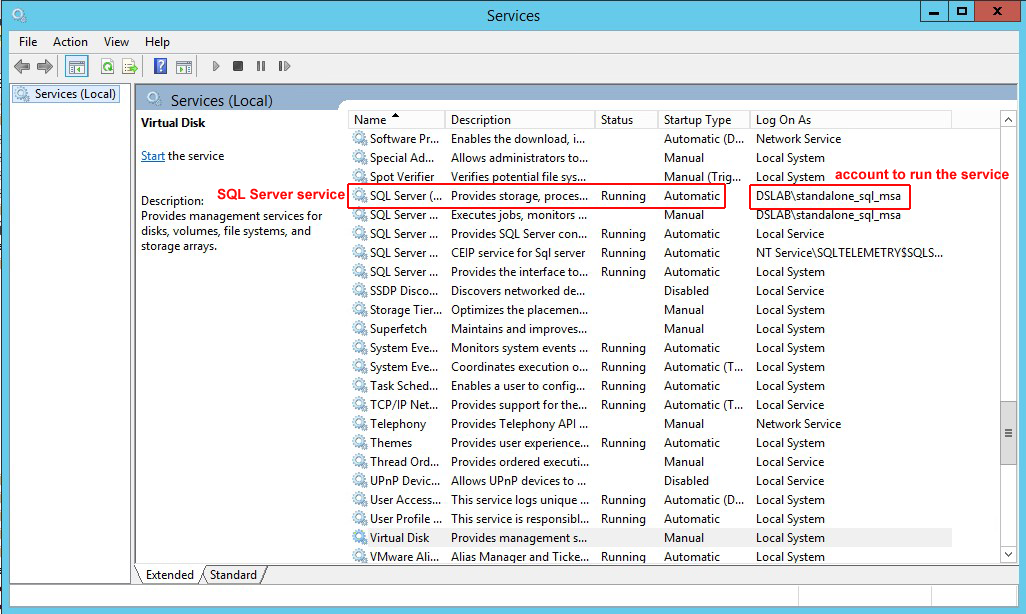
Task: Select the Telephony service row
Action: (x=397, y=424)
